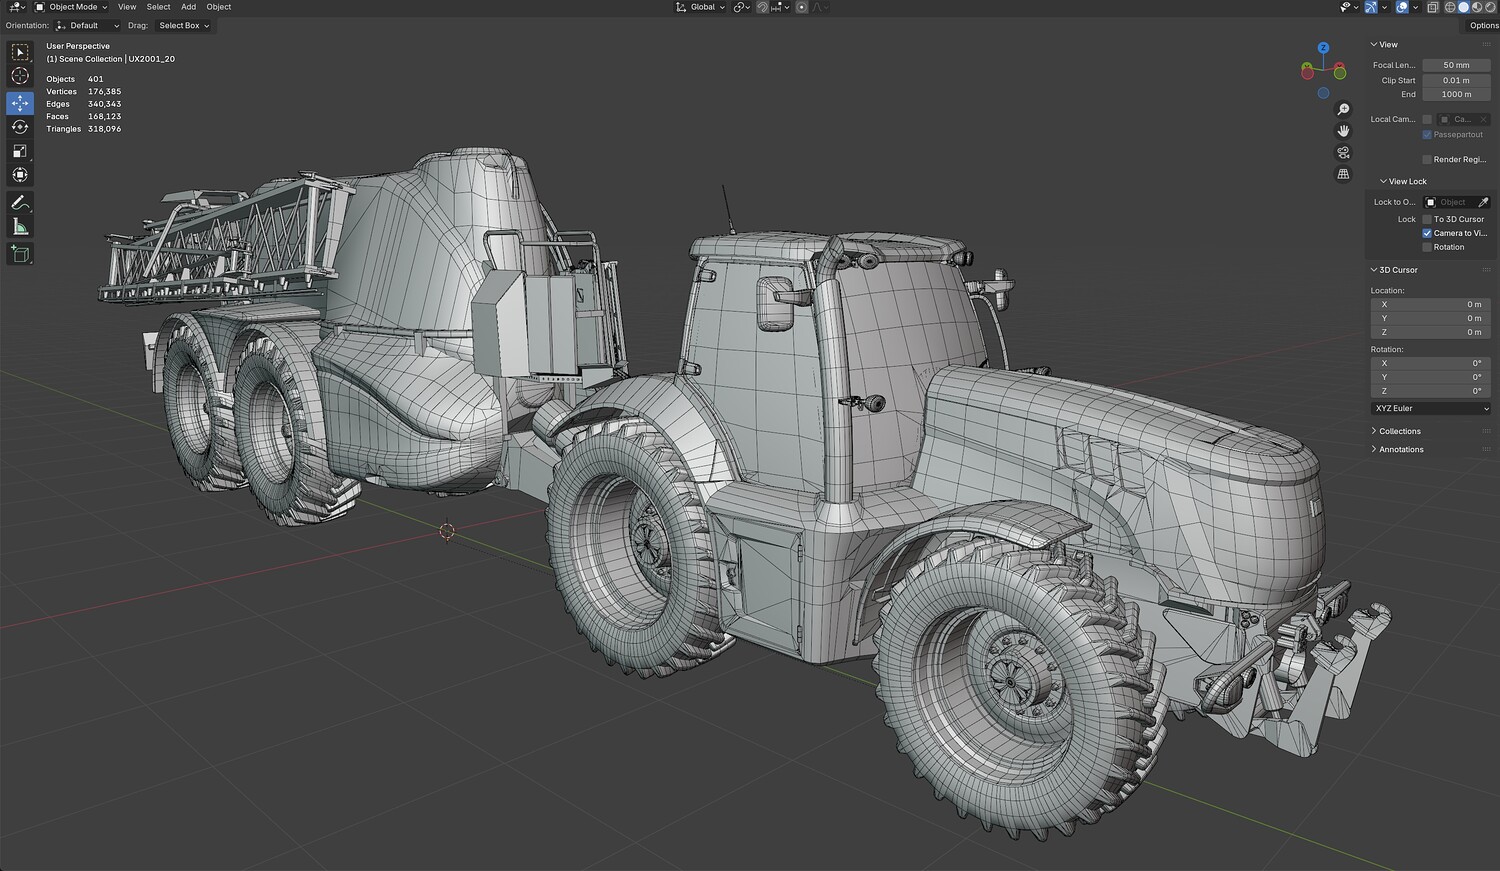Screen dimensions: 1500x871
Task: Enable Lock To 3D Cursor checkbox
Action: [x=1427, y=219]
